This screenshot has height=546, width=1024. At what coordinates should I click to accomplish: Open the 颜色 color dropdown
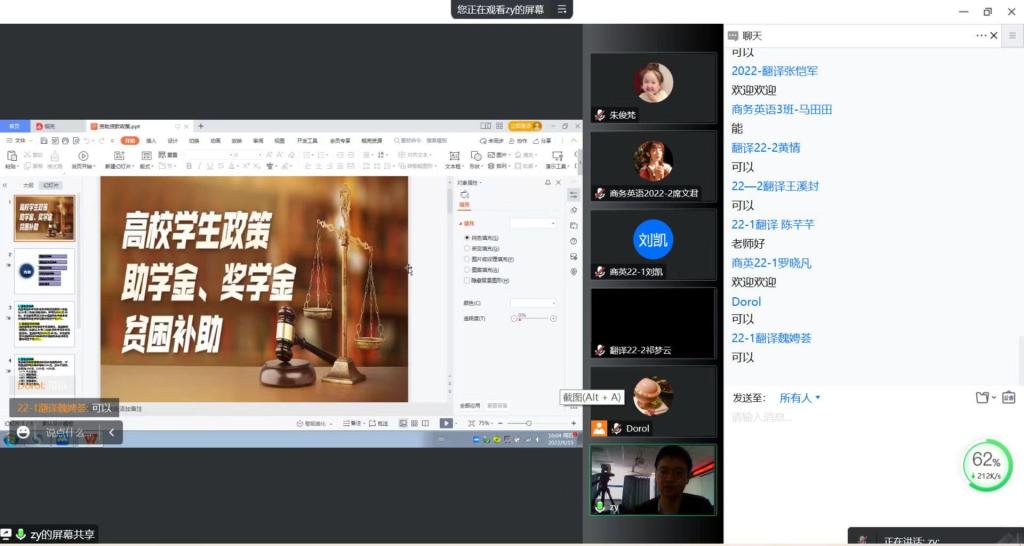pyautogui.click(x=532, y=302)
